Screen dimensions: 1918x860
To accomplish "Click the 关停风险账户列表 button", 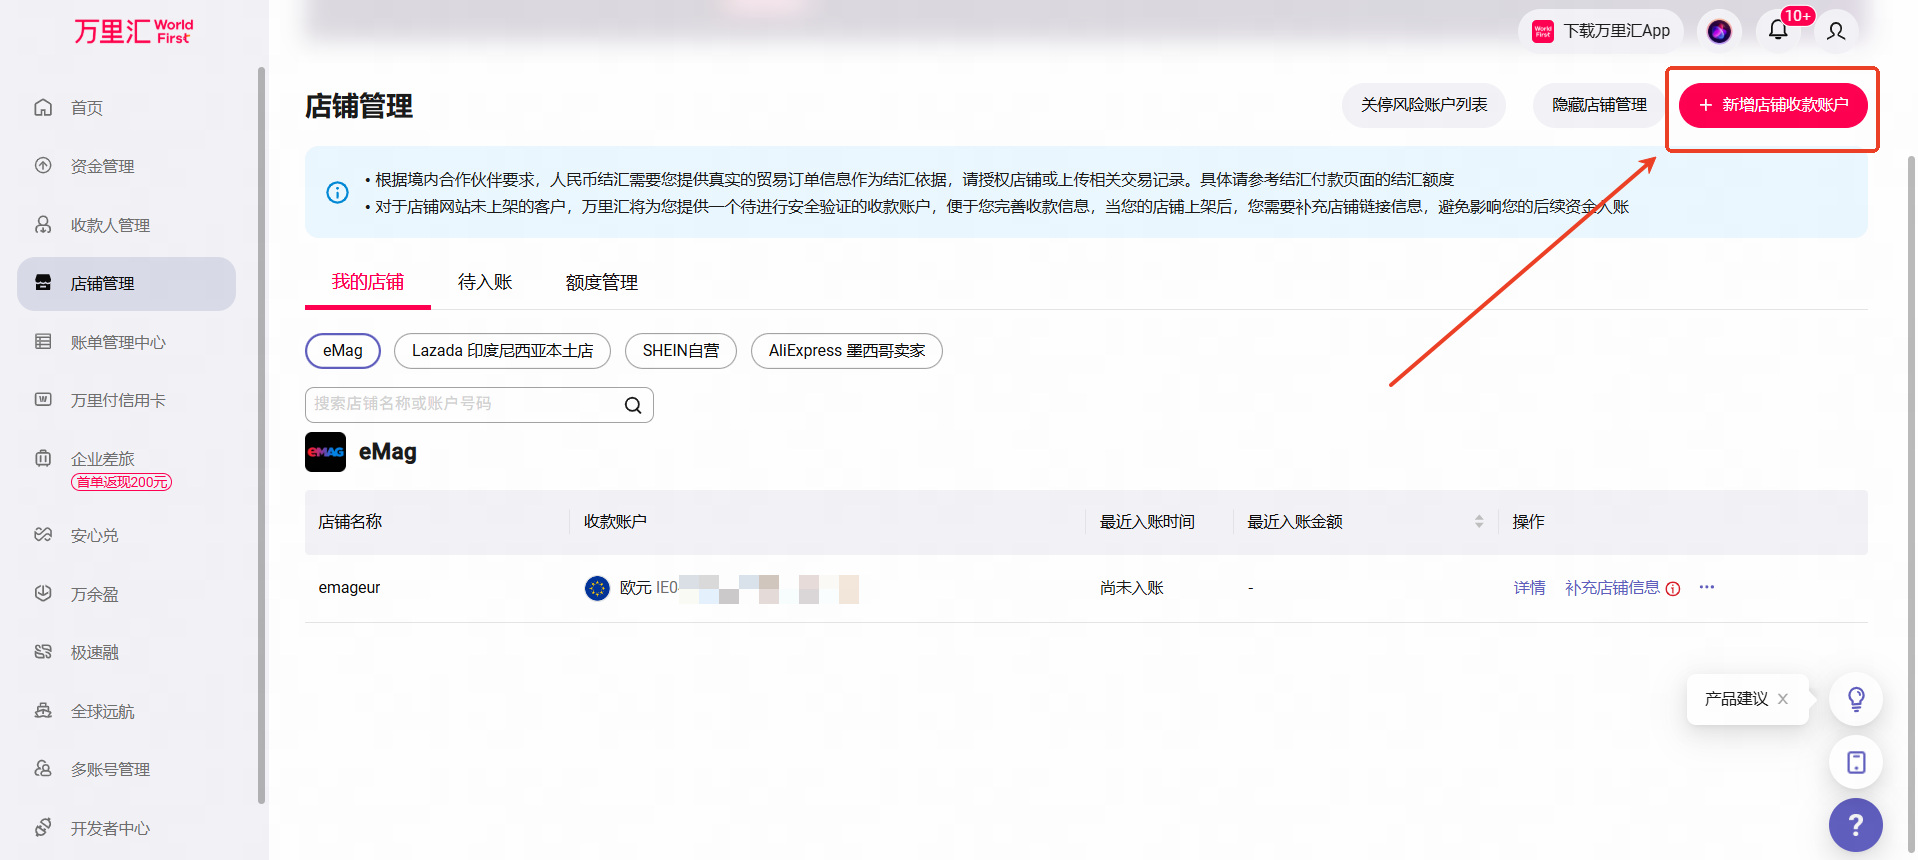I will [1424, 105].
